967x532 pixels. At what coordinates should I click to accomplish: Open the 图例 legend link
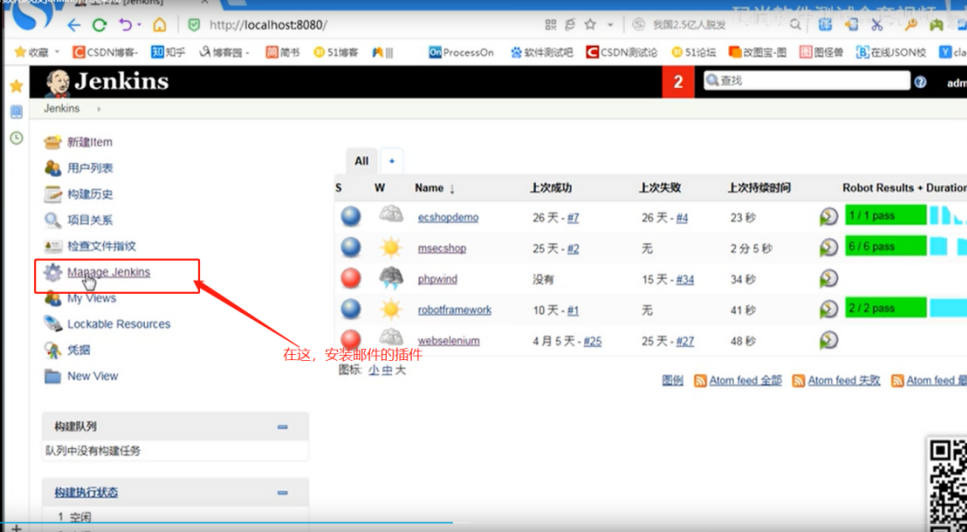point(672,380)
